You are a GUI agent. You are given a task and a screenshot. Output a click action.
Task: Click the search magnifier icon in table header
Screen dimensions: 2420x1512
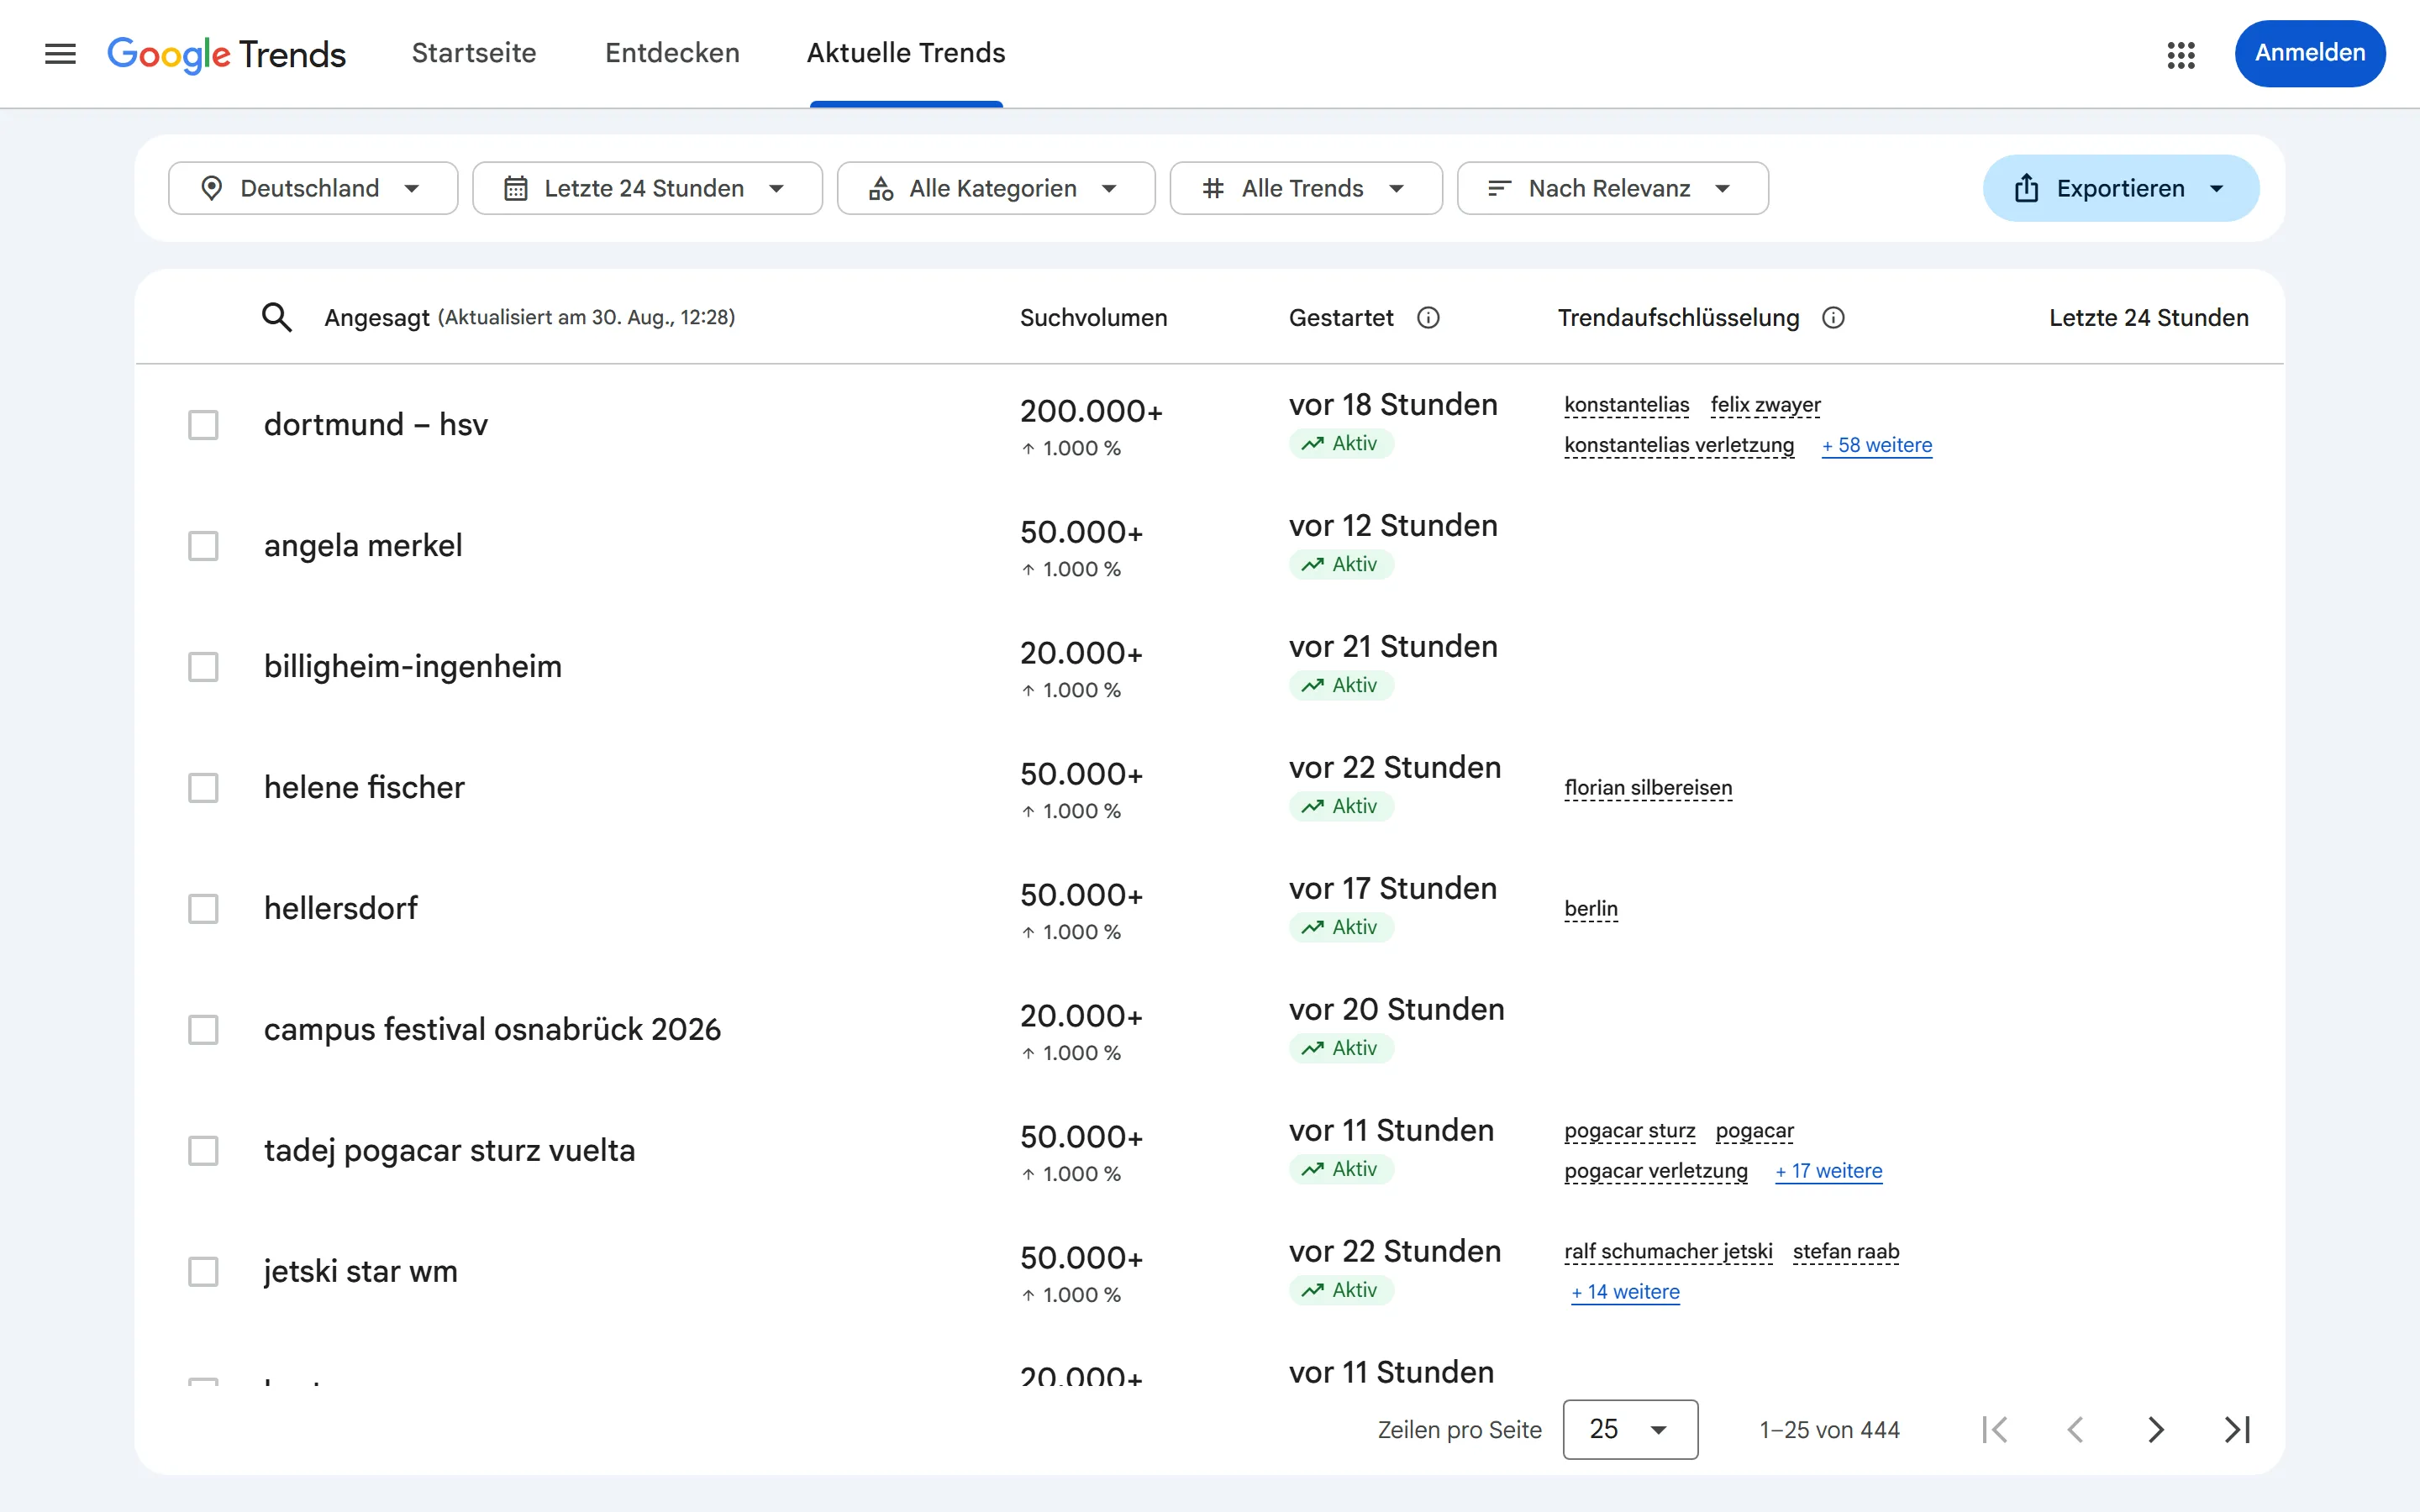[x=277, y=317]
